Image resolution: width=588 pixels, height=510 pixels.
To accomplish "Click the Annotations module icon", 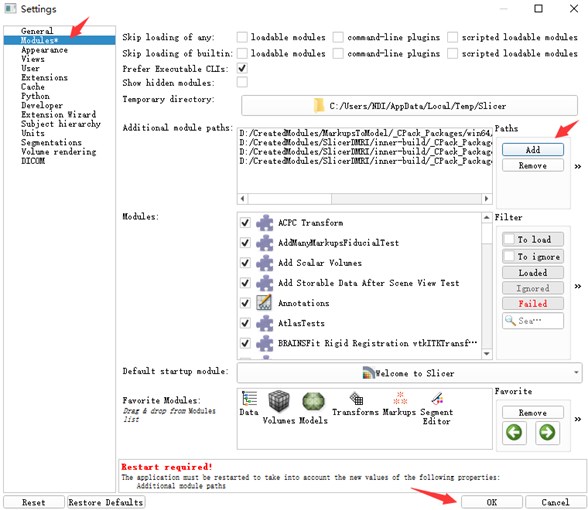I will click(x=264, y=302).
